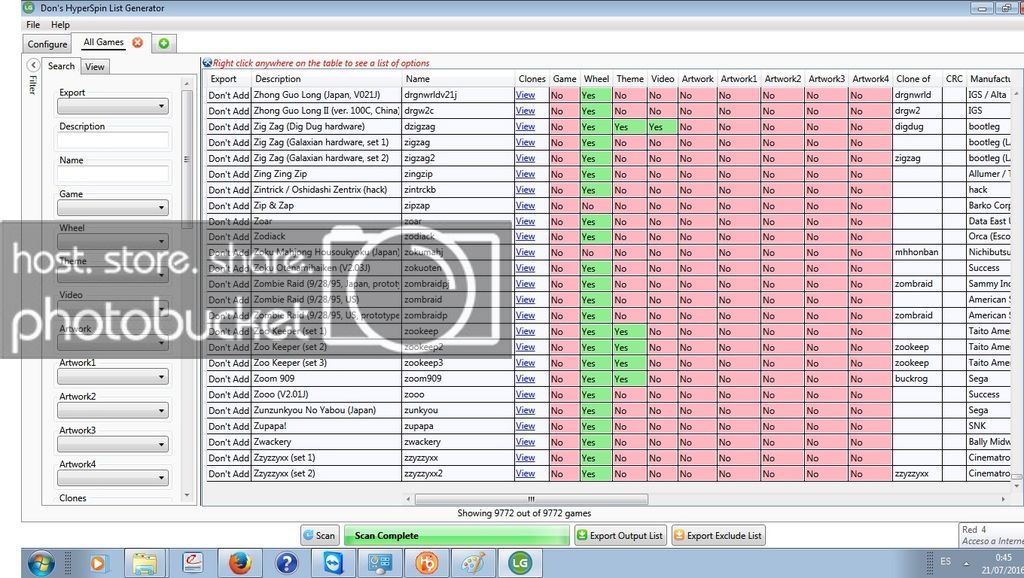Open View clones link for Zupapa!
Image resolution: width=1024 pixels, height=578 pixels.
(525, 426)
